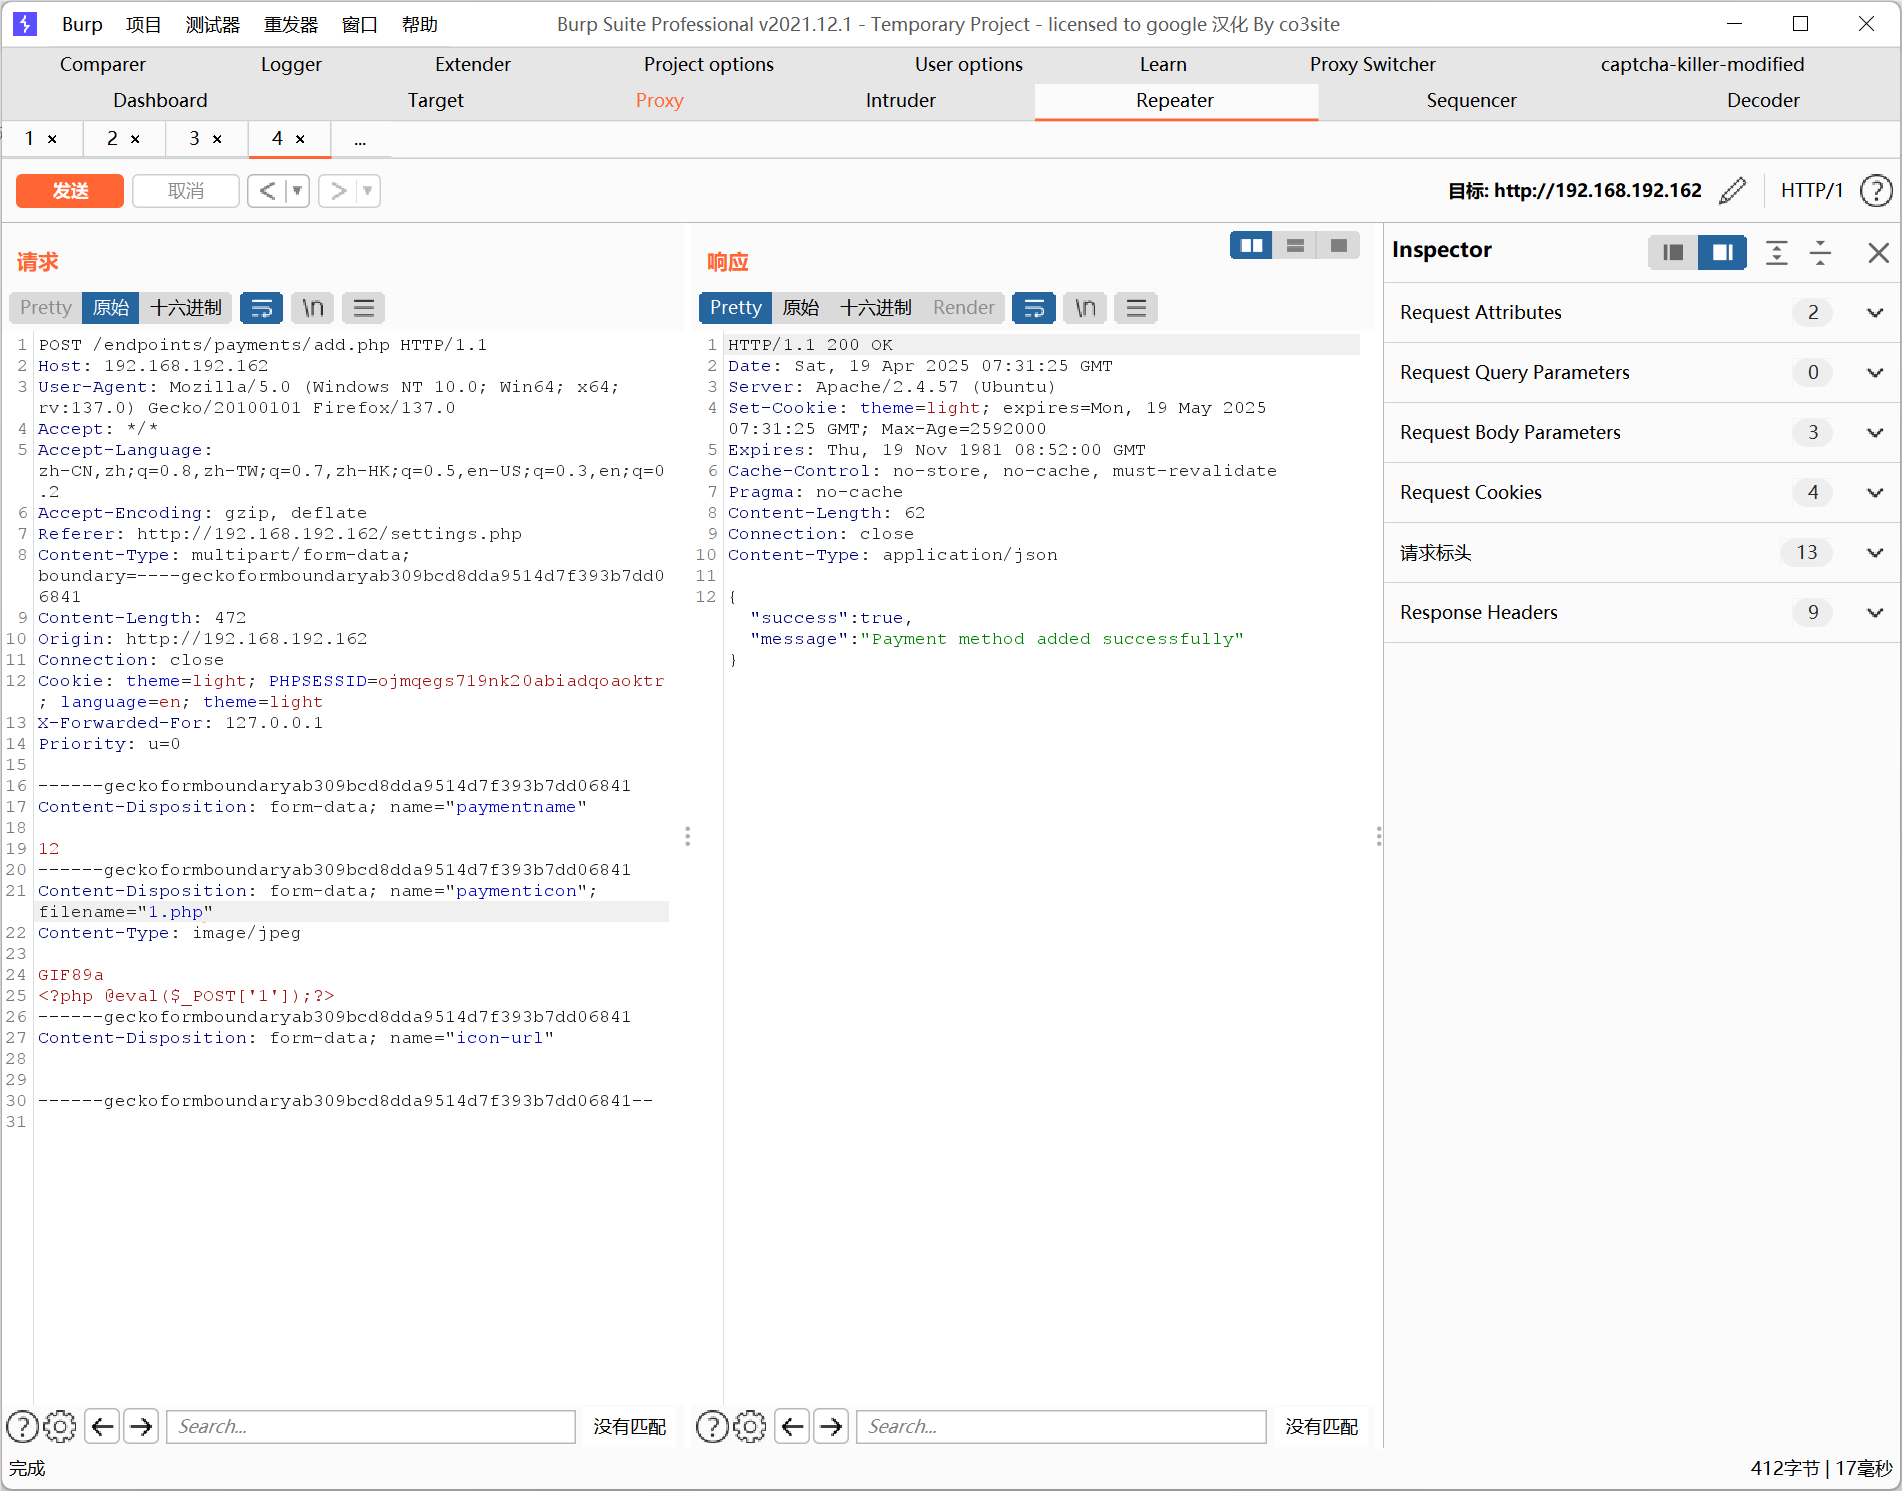The height and width of the screenshot is (1491, 1902).
Task: Toggle word wrap in the request panel
Action: 261,308
